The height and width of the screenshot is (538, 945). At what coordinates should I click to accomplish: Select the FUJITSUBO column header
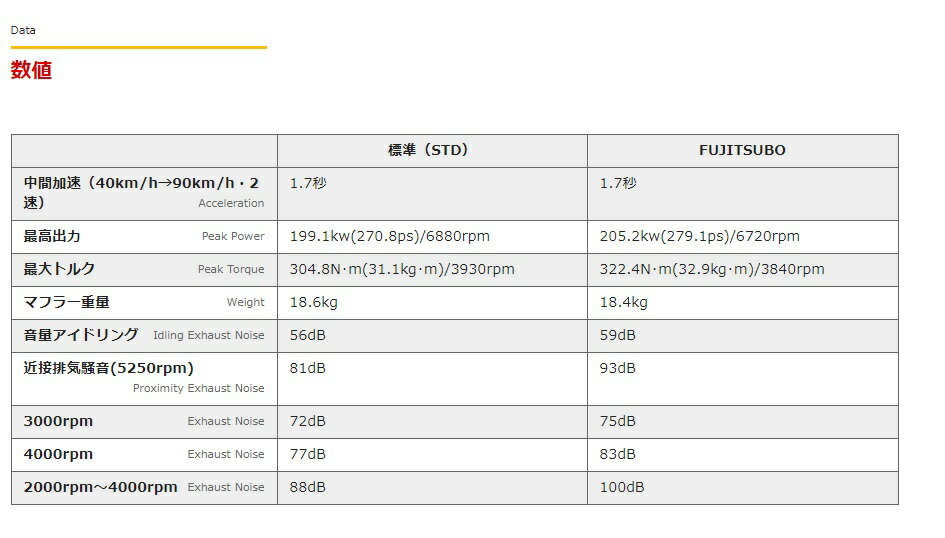[742, 150]
